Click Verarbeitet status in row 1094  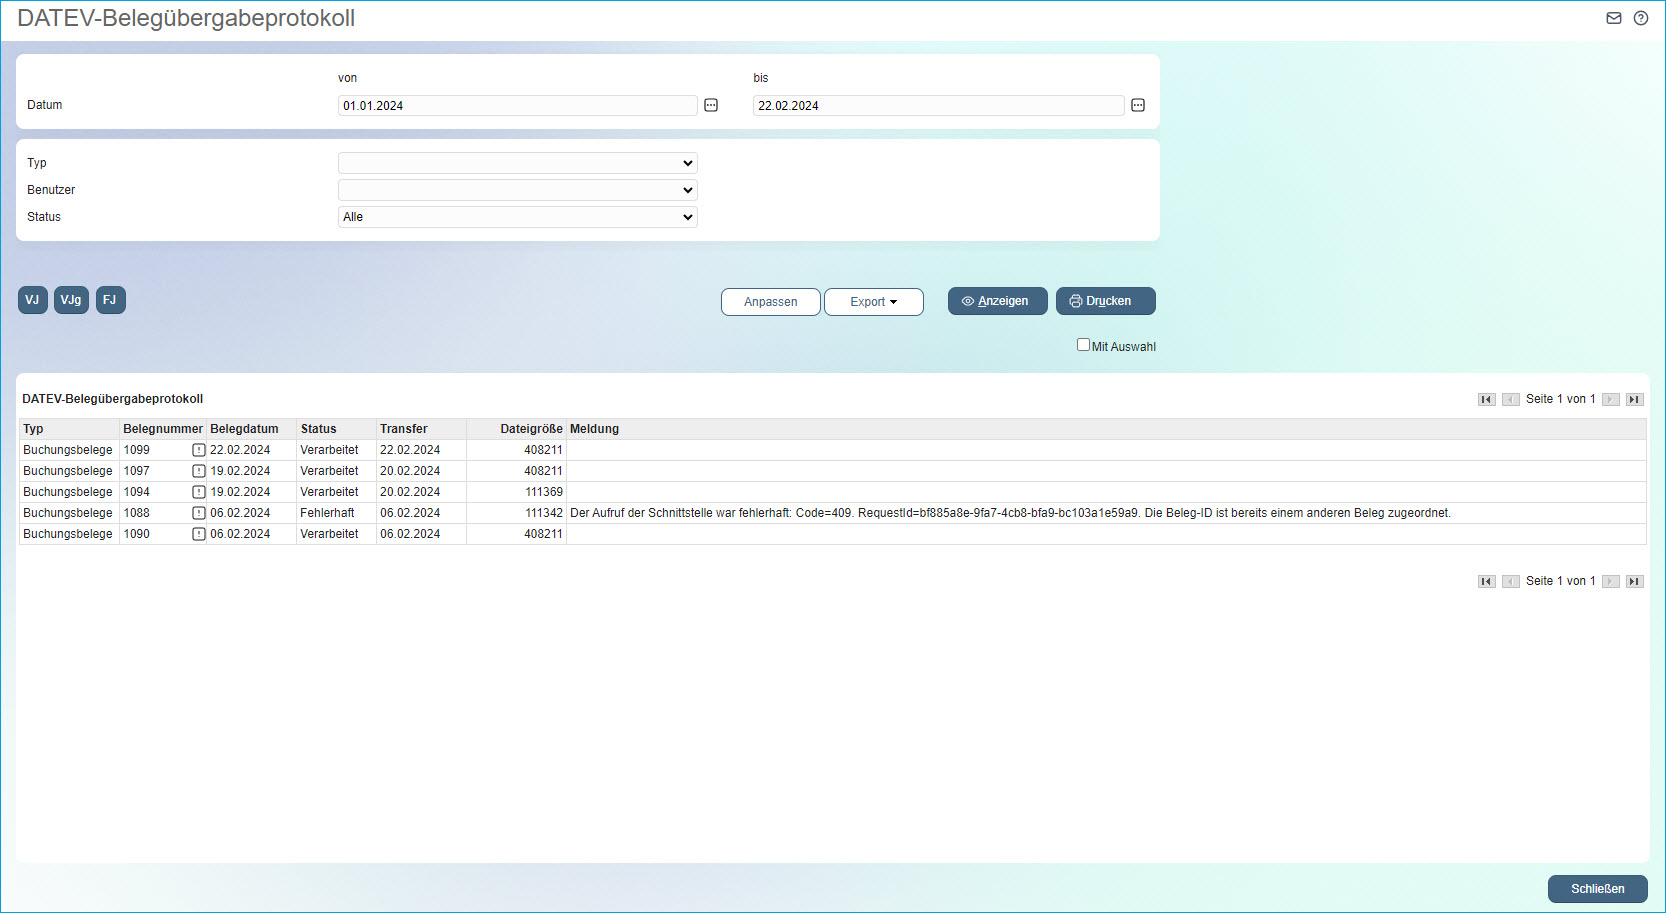[x=329, y=492]
